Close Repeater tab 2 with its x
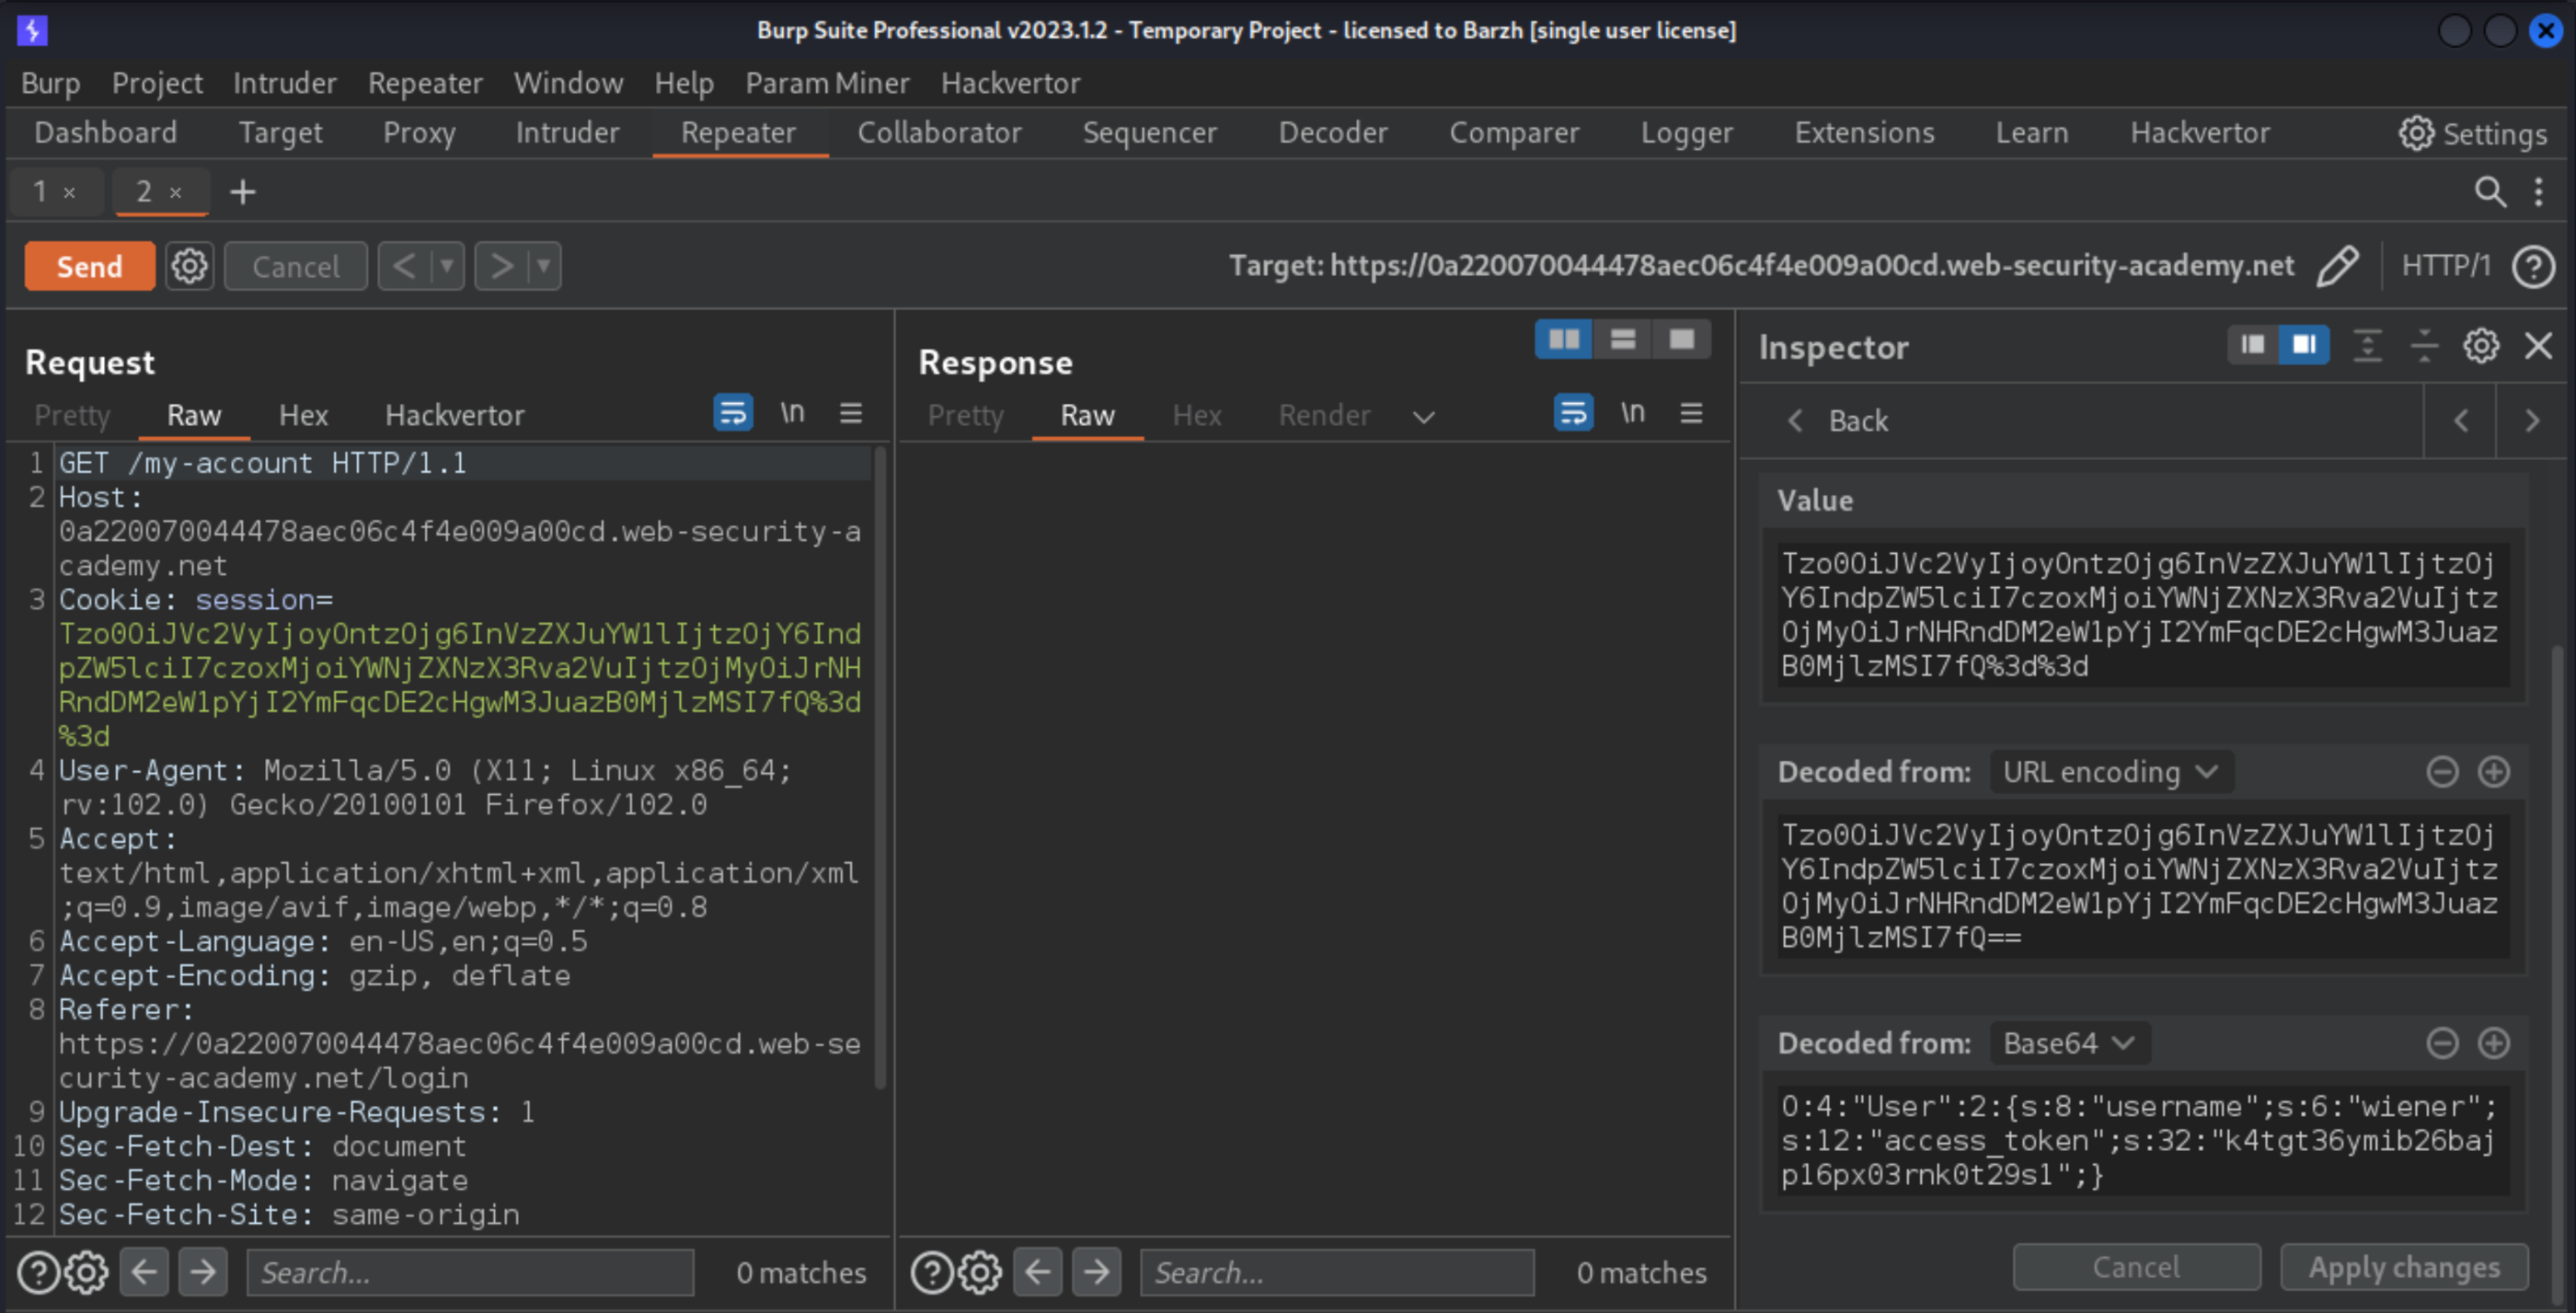The image size is (2576, 1313). click(x=175, y=192)
